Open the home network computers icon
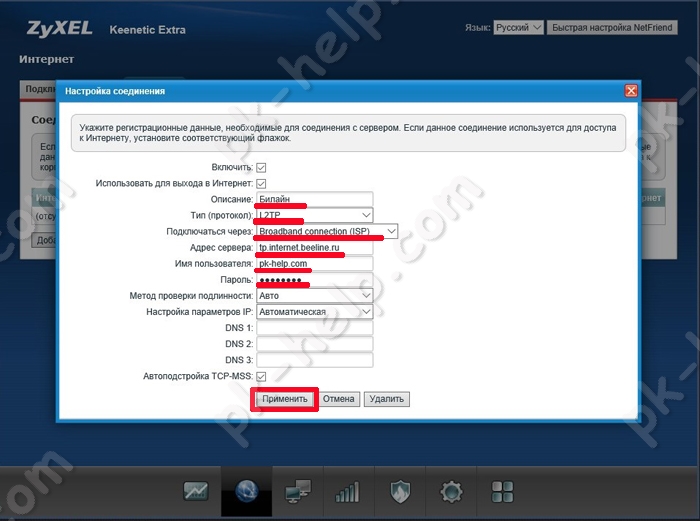The image size is (700, 521). click(x=298, y=492)
